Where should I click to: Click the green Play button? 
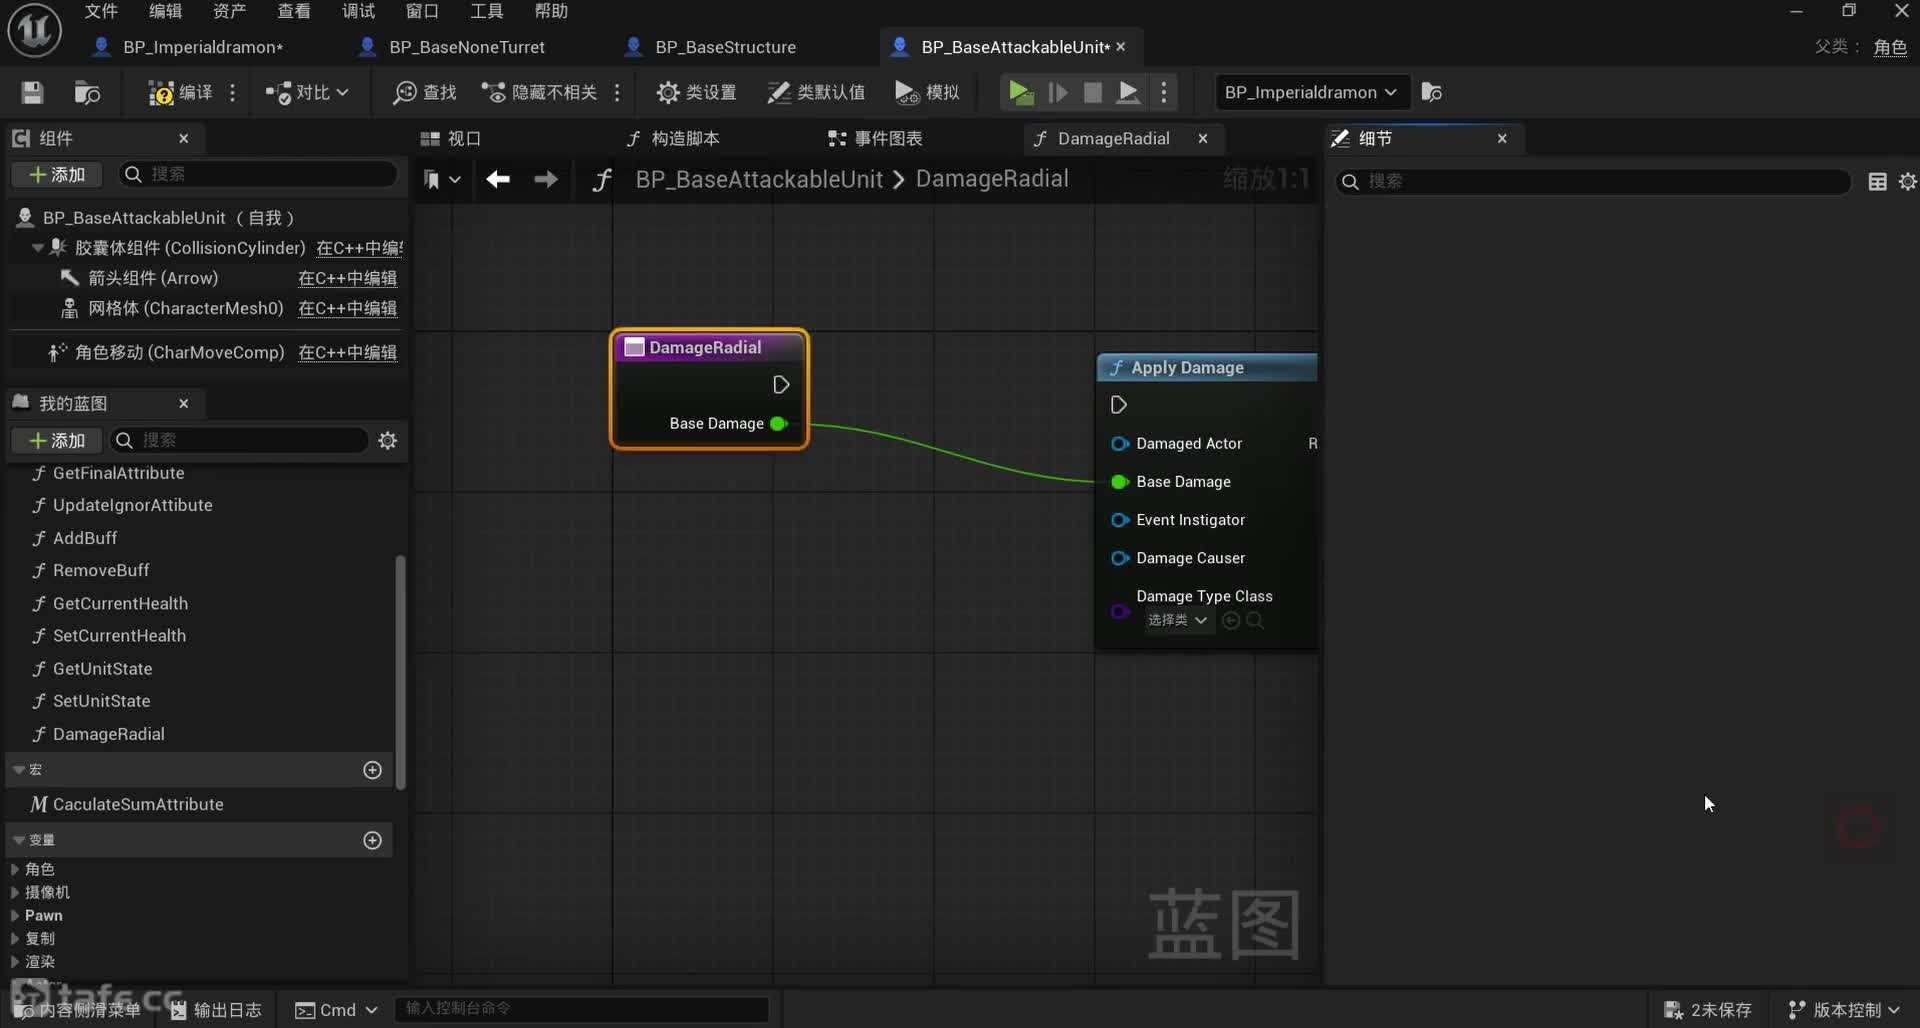tap(1019, 92)
